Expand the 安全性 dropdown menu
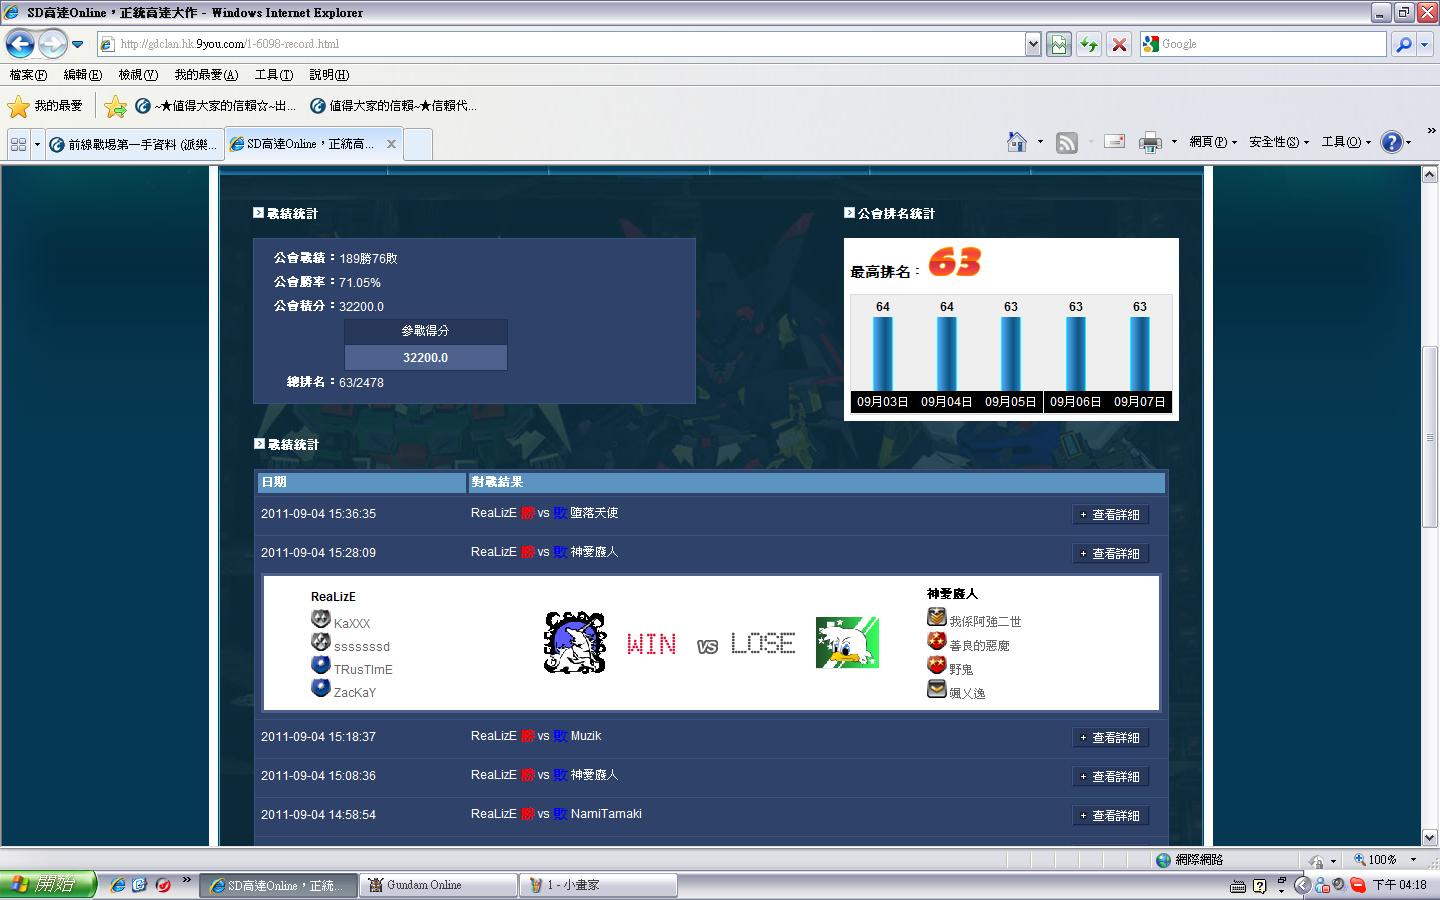 coord(1279,142)
